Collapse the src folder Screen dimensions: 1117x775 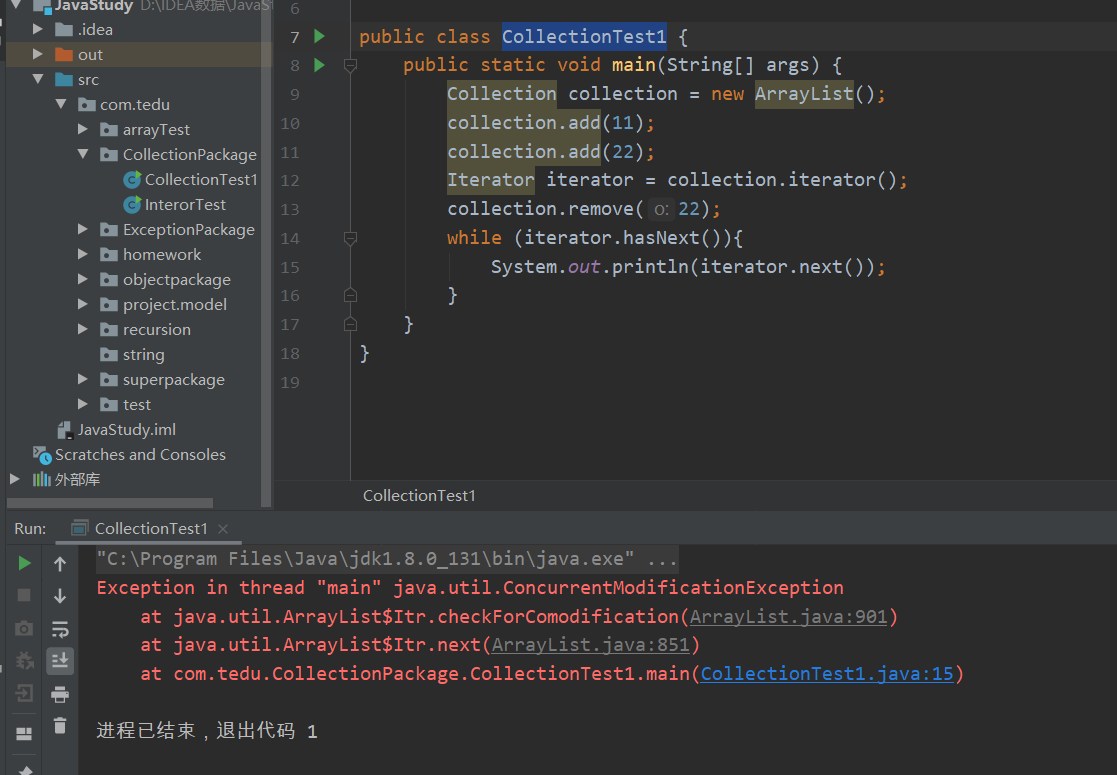(38, 79)
